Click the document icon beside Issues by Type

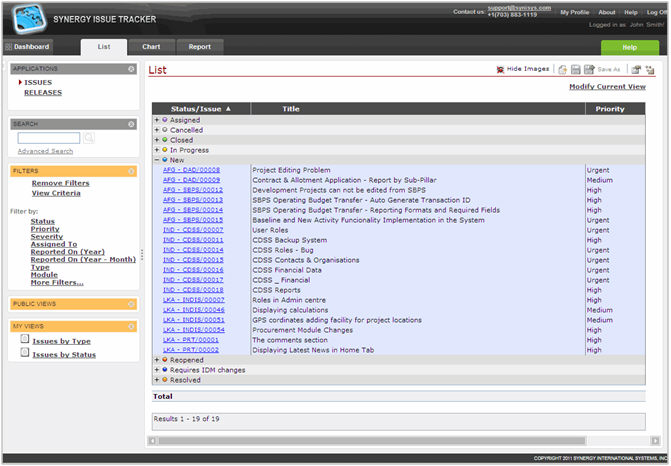point(25,339)
